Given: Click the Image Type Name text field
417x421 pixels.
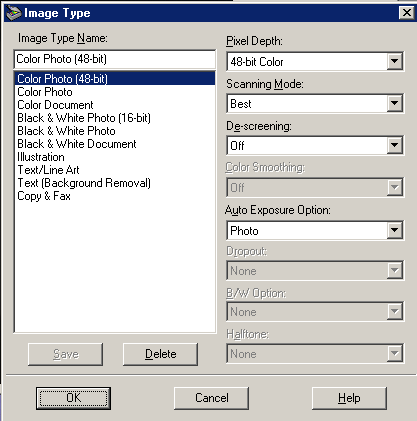Looking at the screenshot, I should pyautogui.click(x=115, y=59).
